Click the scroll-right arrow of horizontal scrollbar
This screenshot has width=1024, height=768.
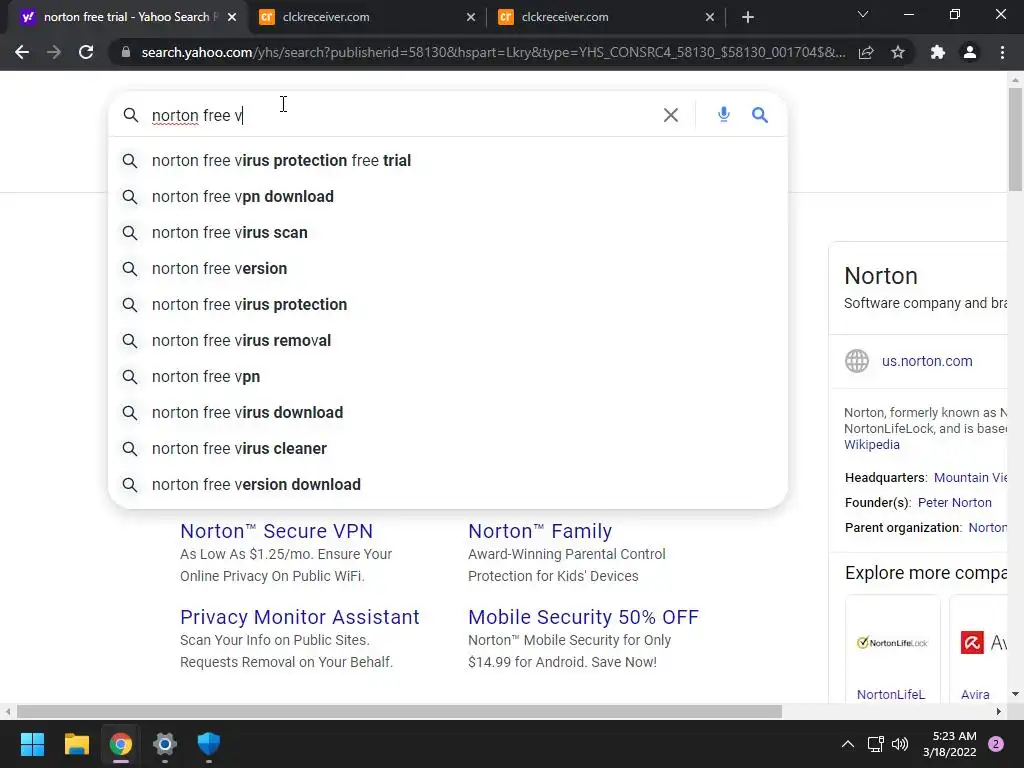point(999,711)
